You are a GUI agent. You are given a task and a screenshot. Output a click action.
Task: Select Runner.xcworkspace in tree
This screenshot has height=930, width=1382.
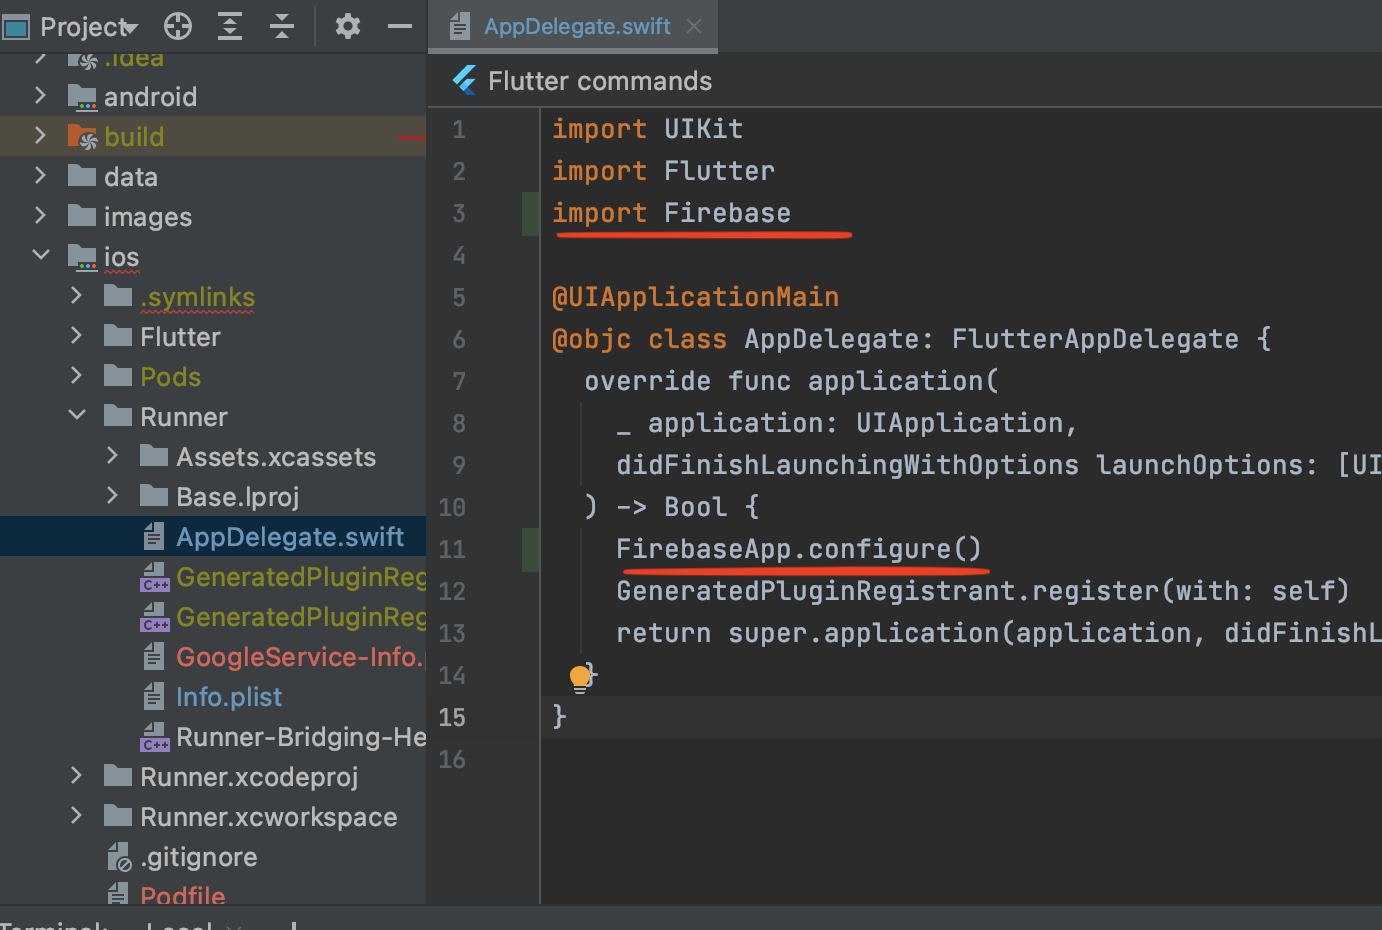point(269,817)
